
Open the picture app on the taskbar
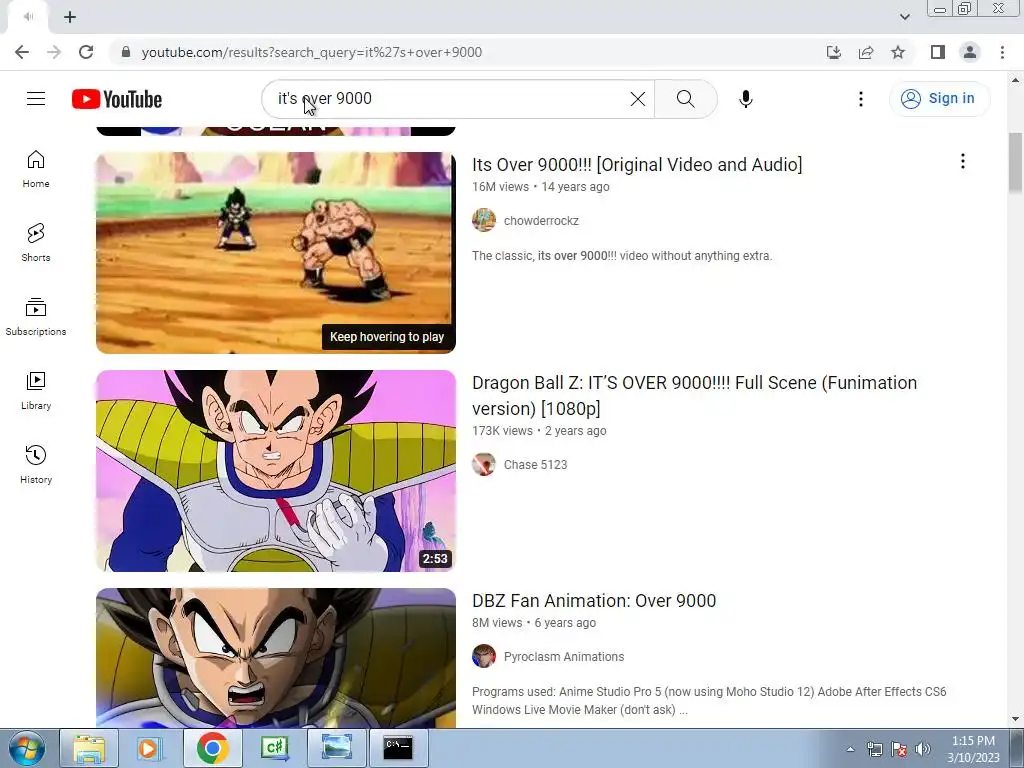point(336,748)
